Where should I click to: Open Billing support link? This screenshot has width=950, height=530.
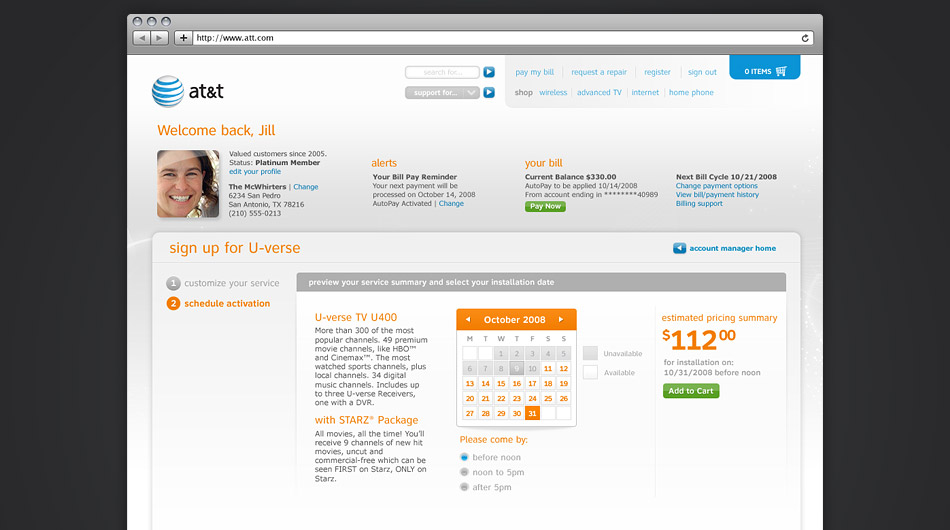699,204
